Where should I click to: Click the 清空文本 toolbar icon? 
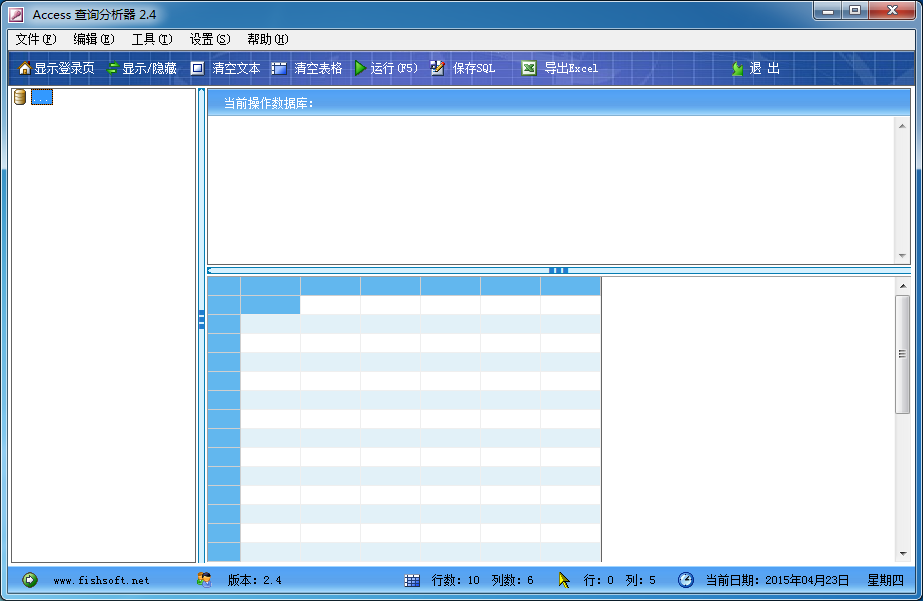pyautogui.click(x=197, y=69)
